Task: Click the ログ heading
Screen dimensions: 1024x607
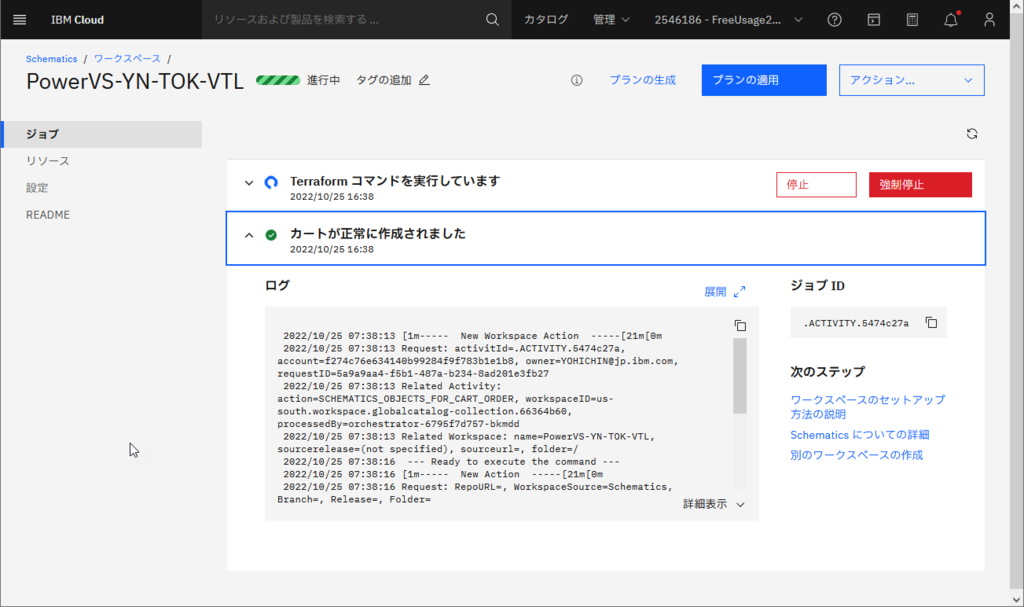Action: pyautogui.click(x=277, y=286)
